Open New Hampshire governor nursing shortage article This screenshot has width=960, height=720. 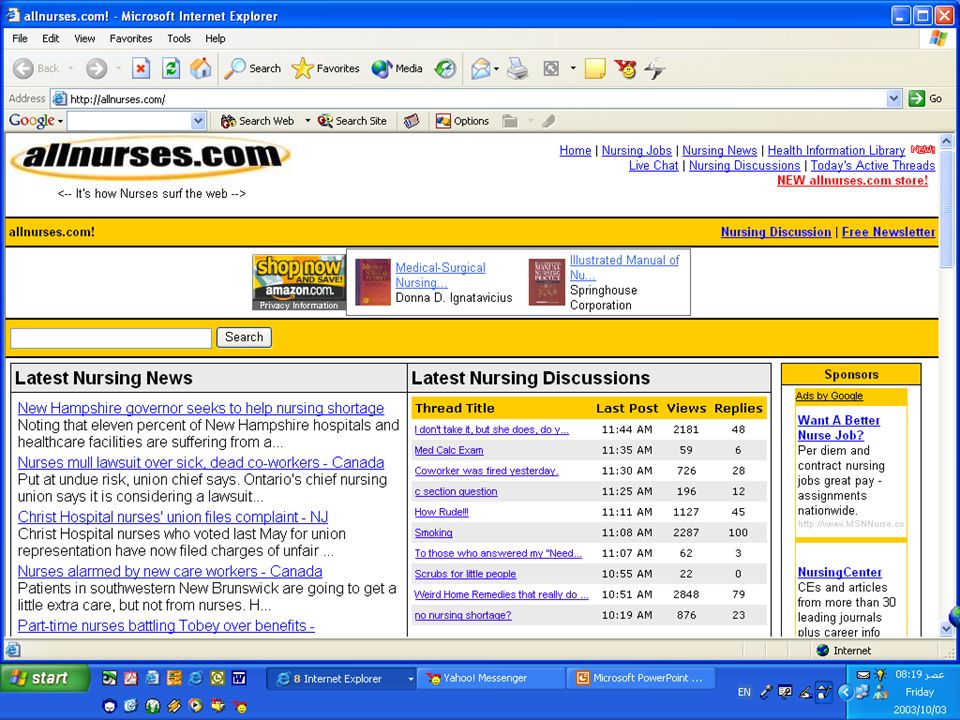coord(201,408)
